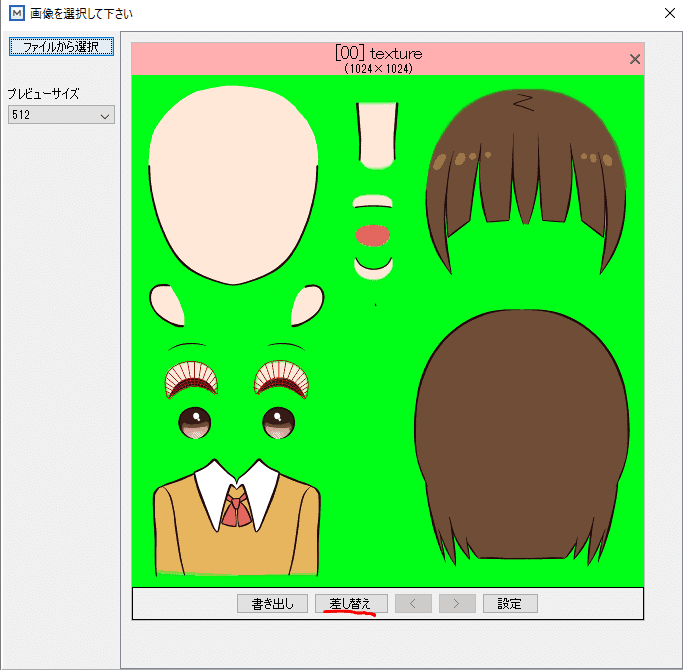Open the プレビューサイズ dropdown showing 512
This screenshot has height=670, width=683.
61,116
